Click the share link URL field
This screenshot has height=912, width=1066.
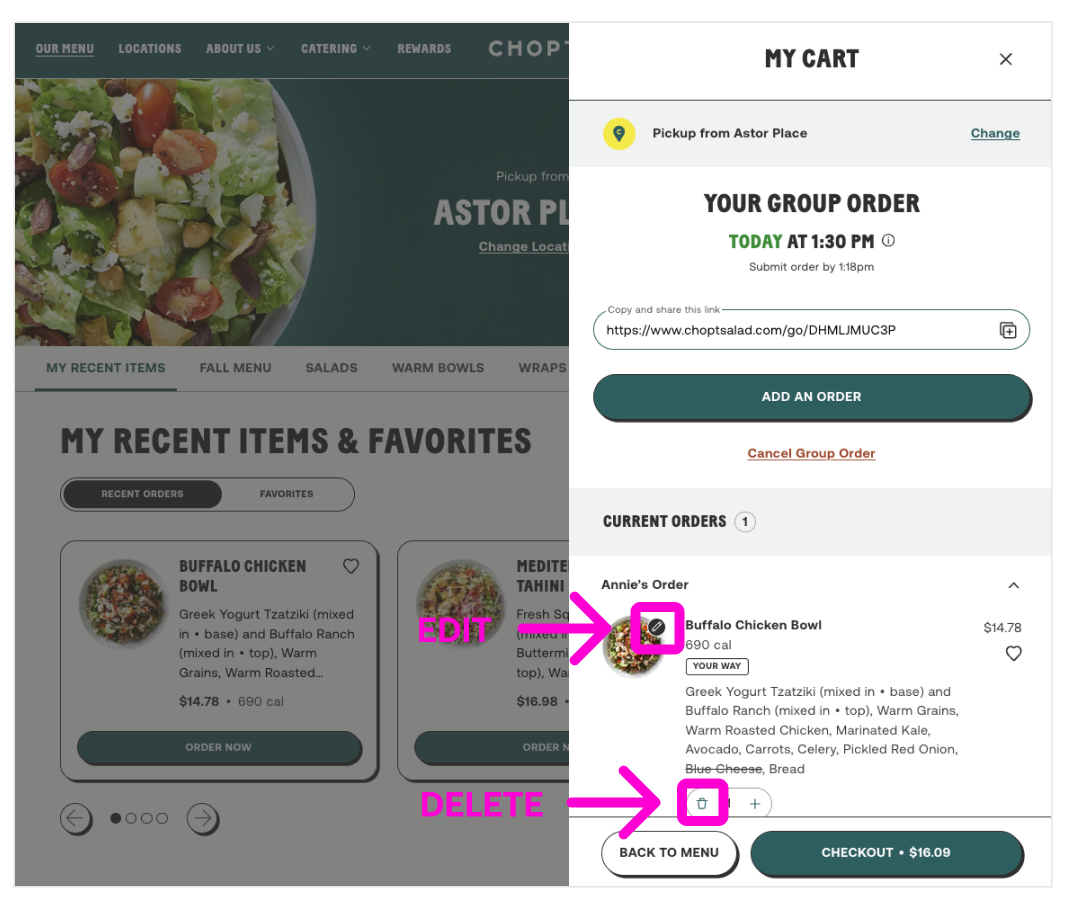(811, 330)
